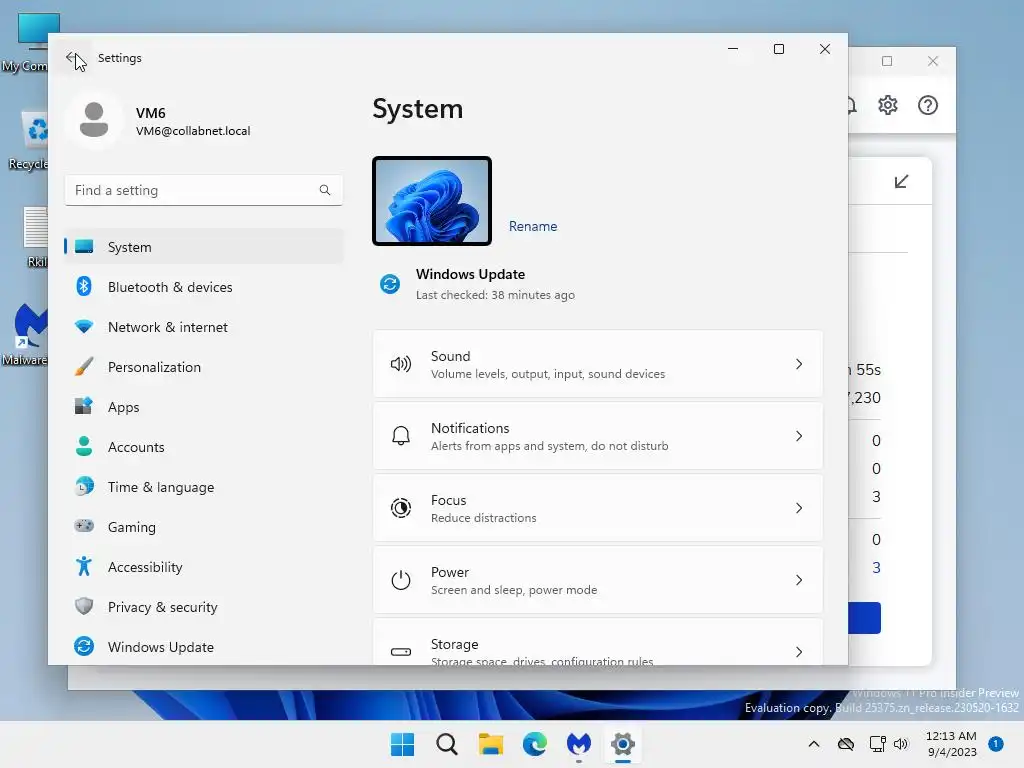Open taskbar Search

pos(447,744)
